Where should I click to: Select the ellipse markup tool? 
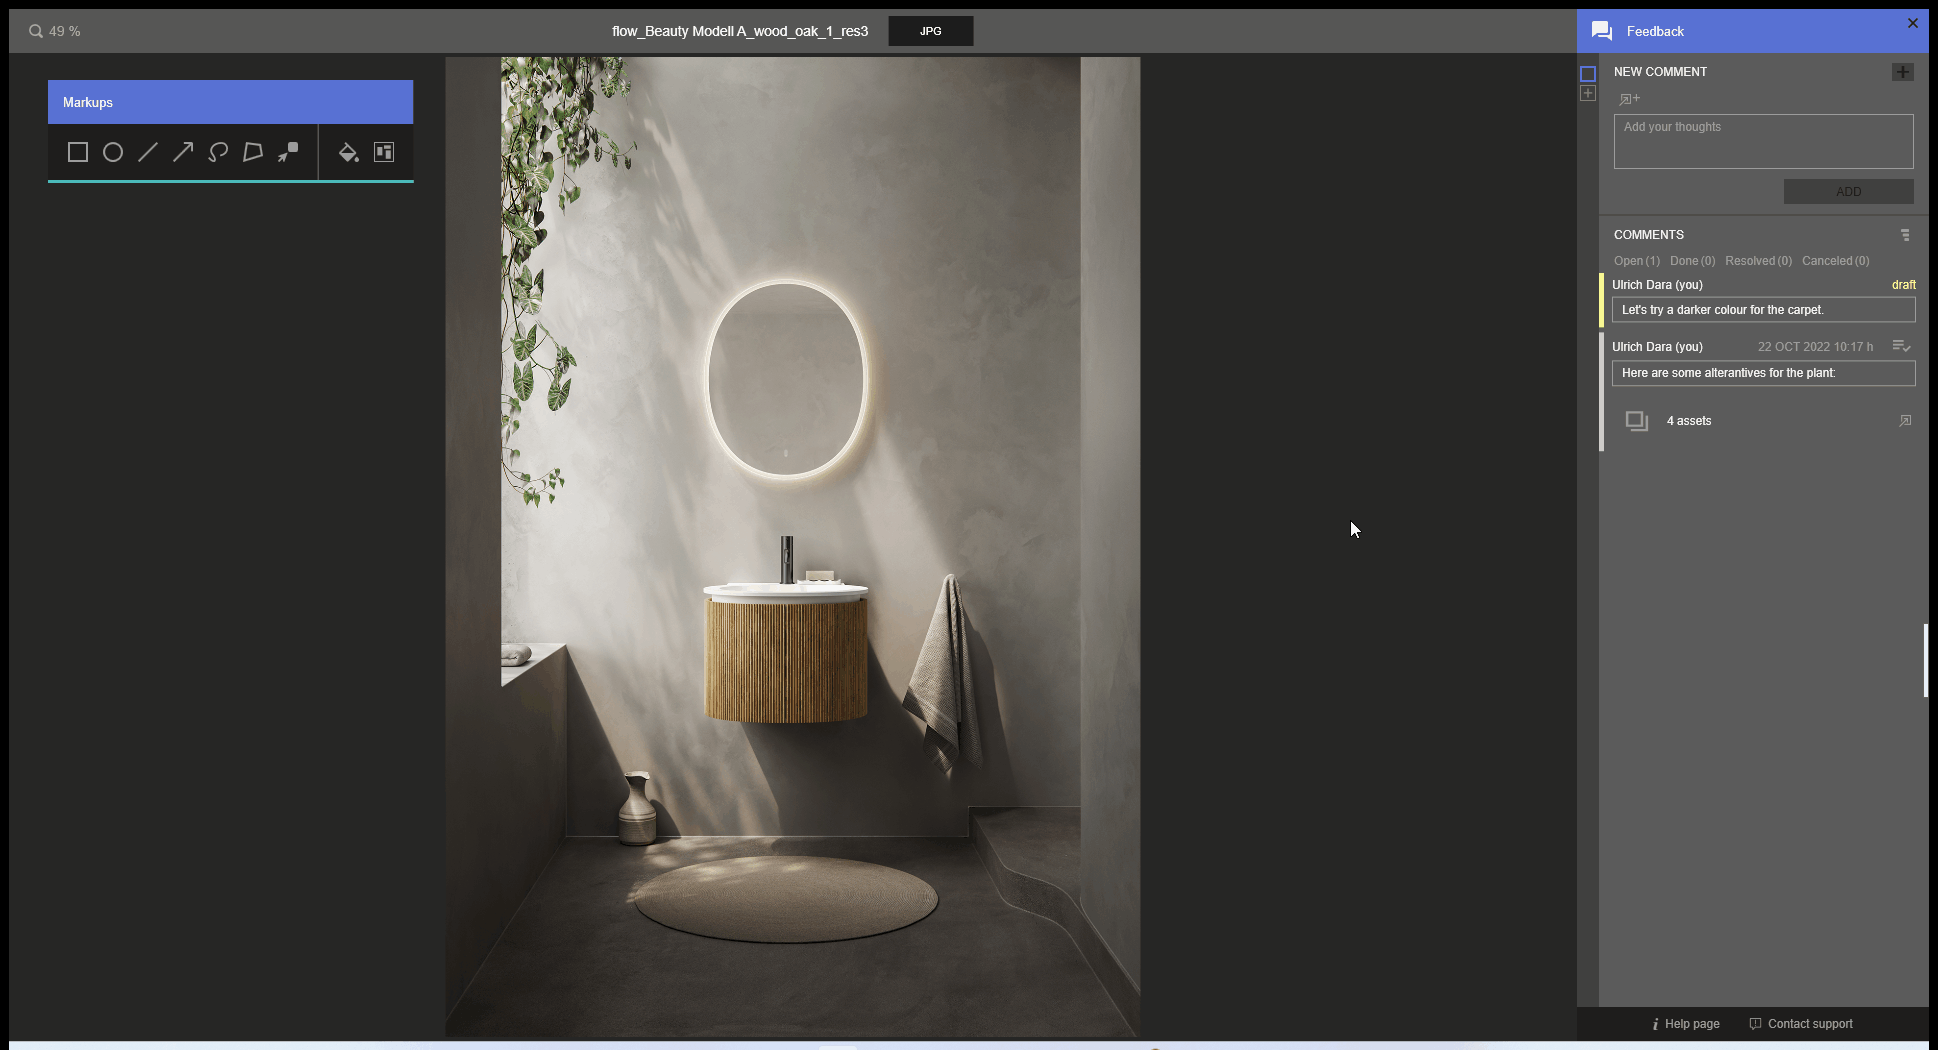(113, 152)
